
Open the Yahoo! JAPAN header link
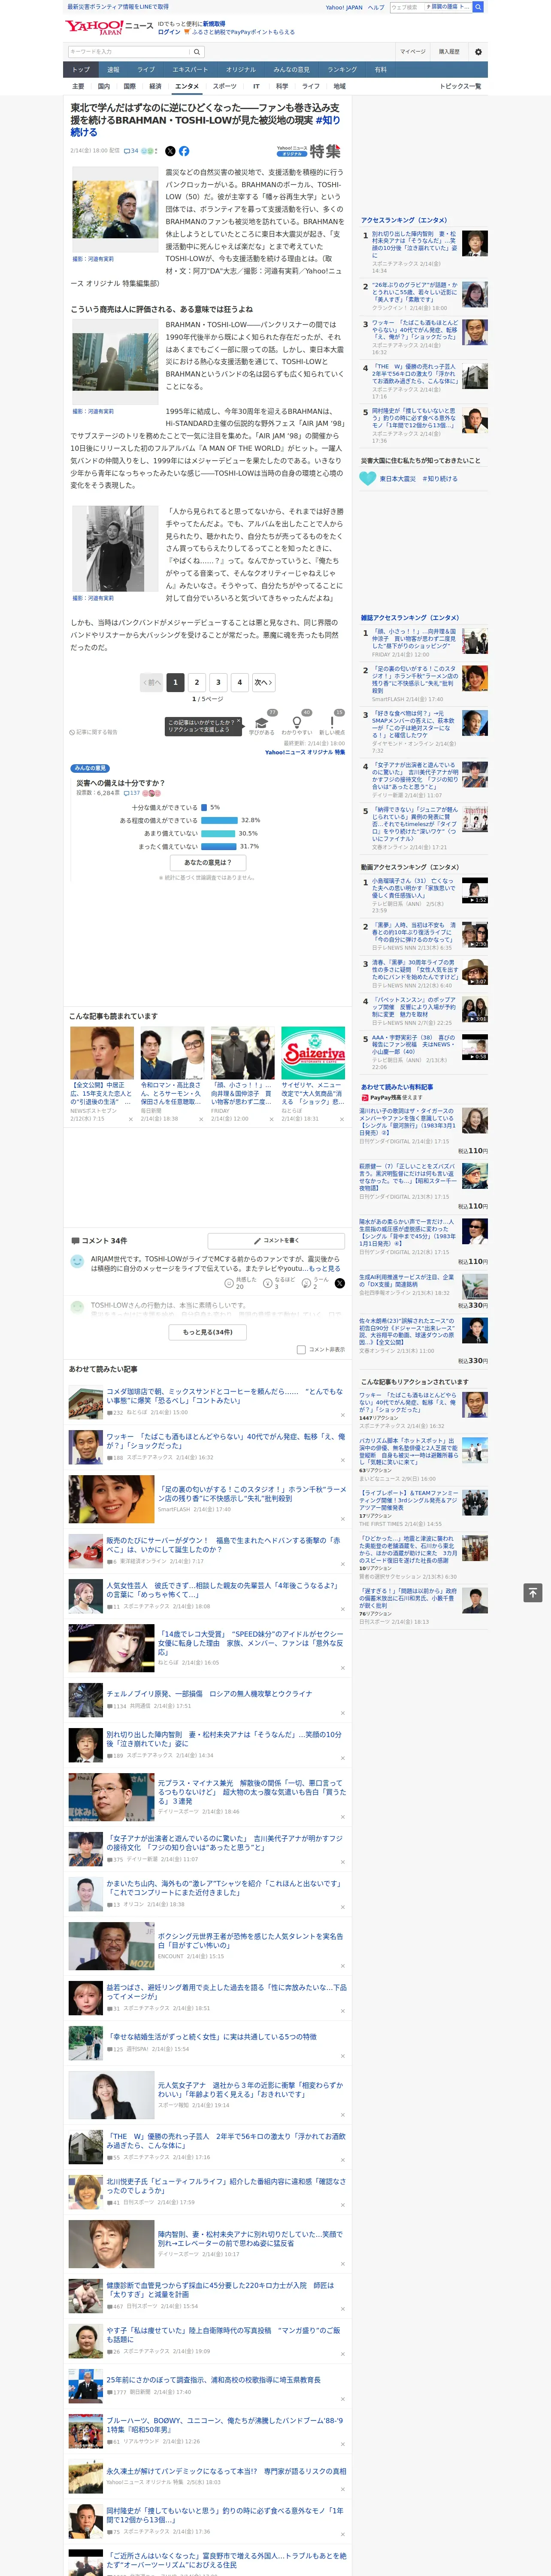[x=344, y=7]
